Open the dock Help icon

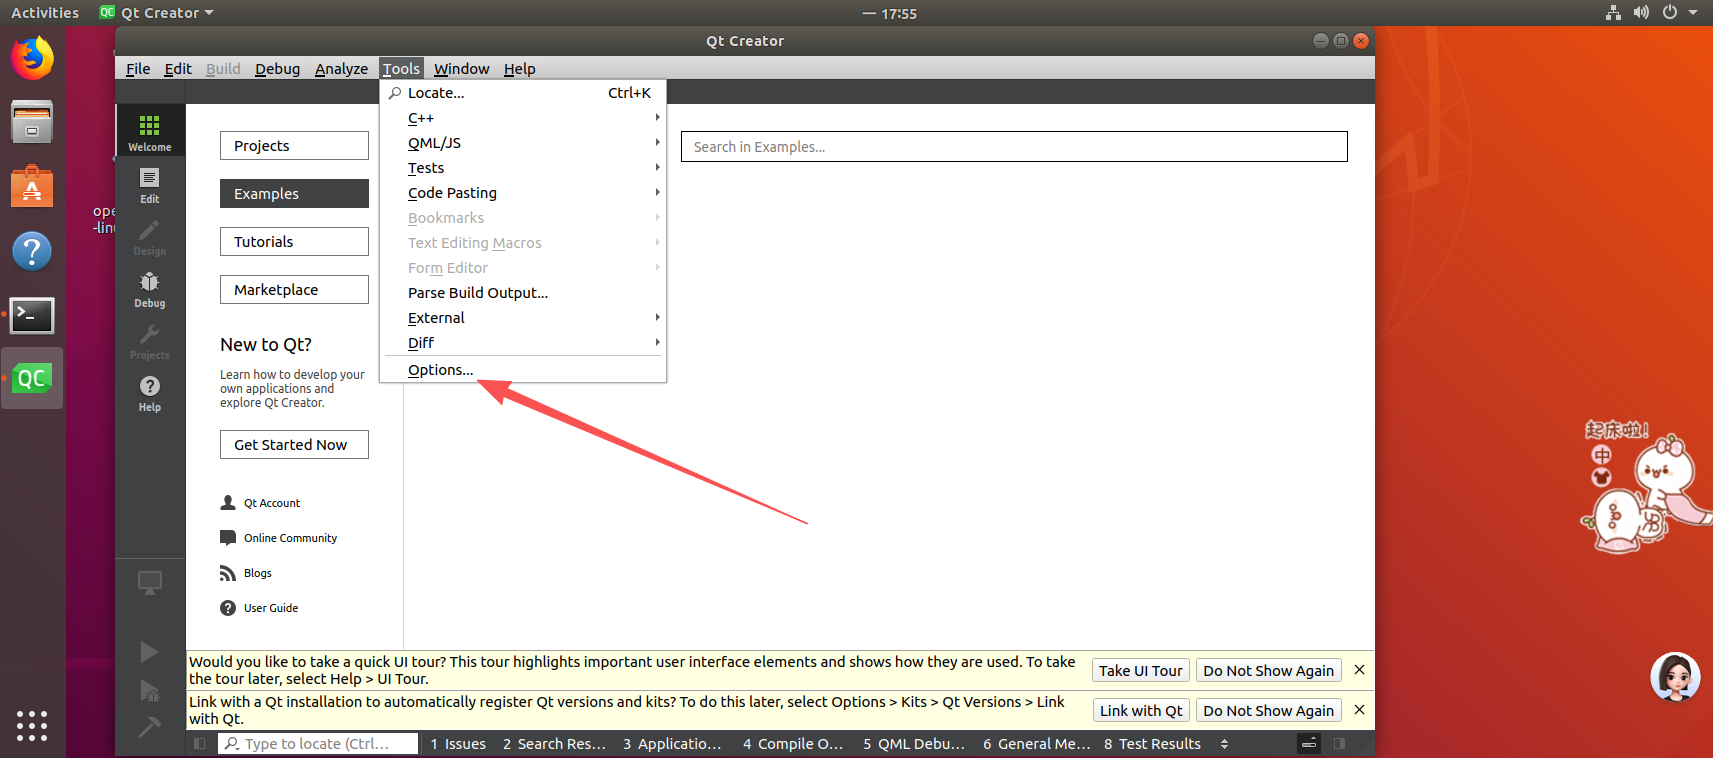click(32, 251)
